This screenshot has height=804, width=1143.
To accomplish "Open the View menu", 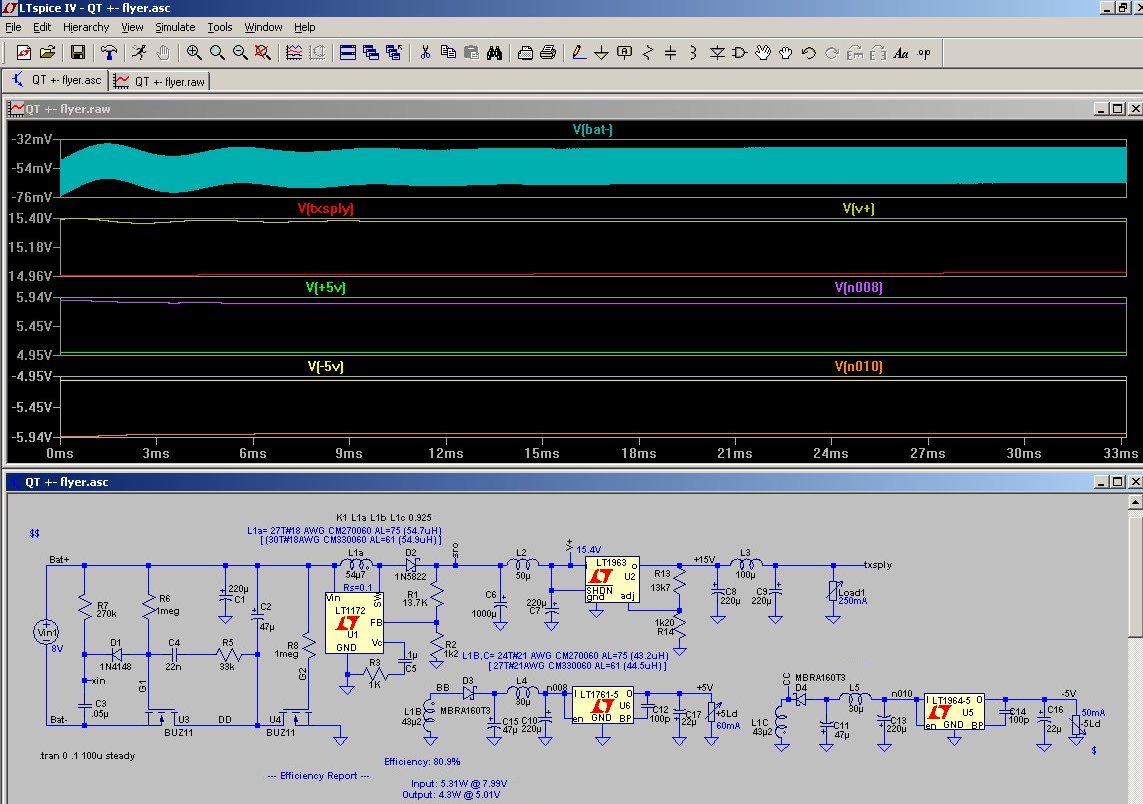I will (x=132, y=27).
